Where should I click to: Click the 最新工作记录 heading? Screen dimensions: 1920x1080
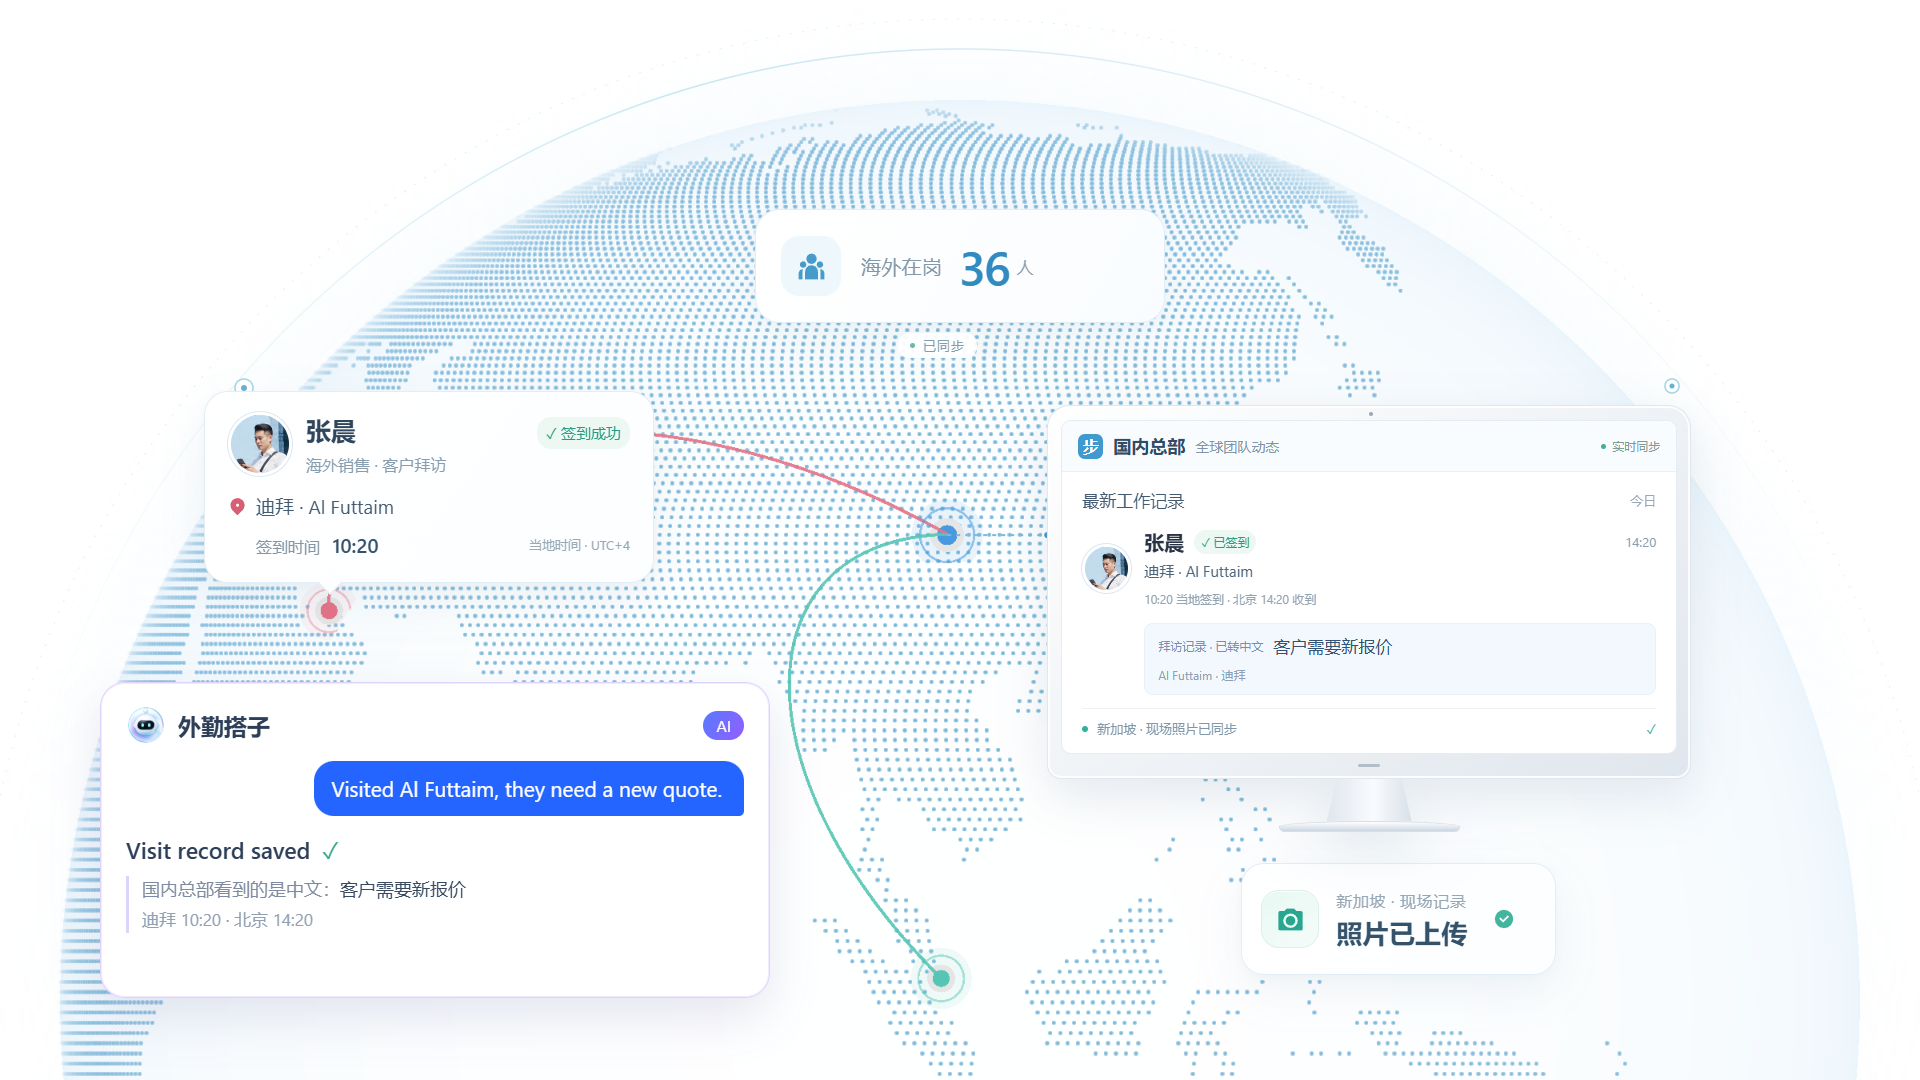point(1133,501)
